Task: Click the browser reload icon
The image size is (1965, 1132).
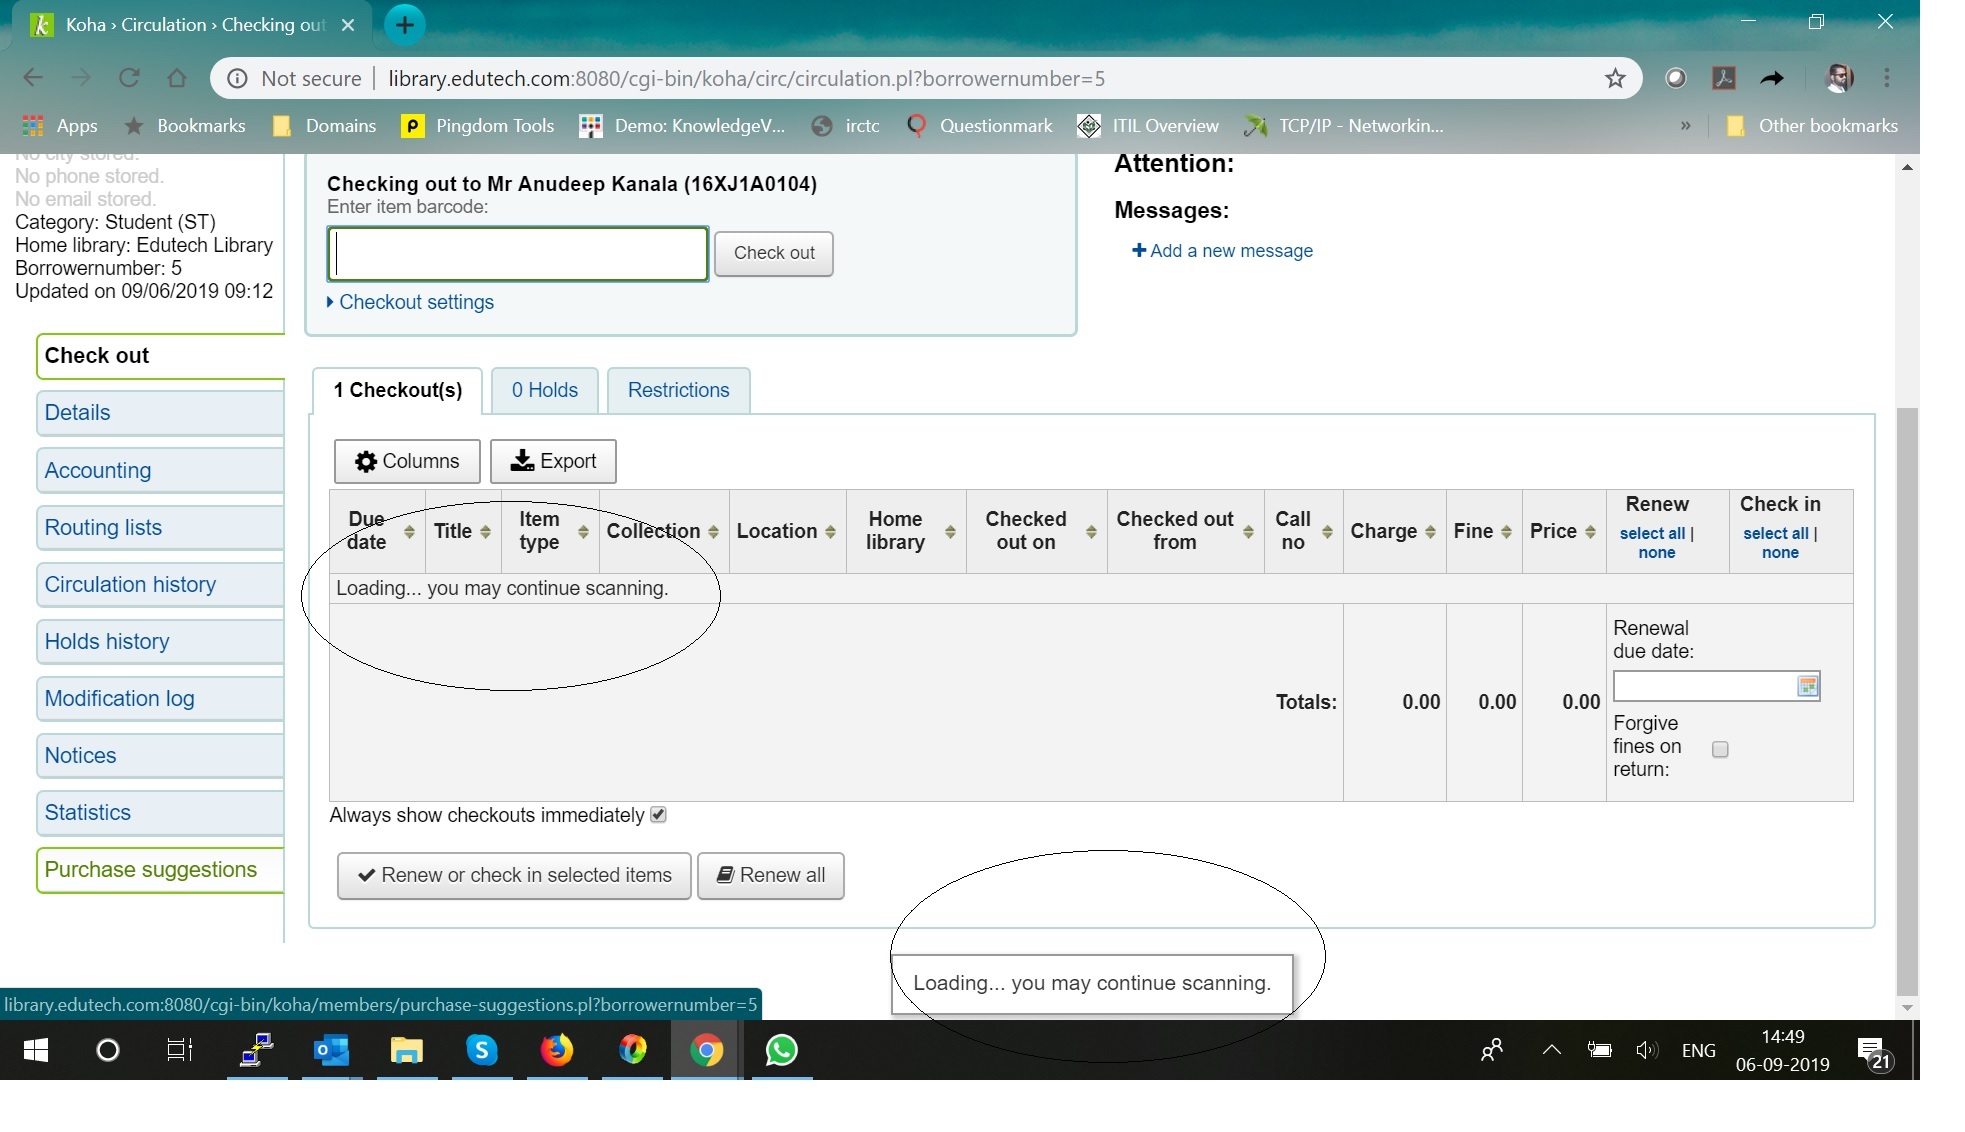Action: (x=129, y=78)
